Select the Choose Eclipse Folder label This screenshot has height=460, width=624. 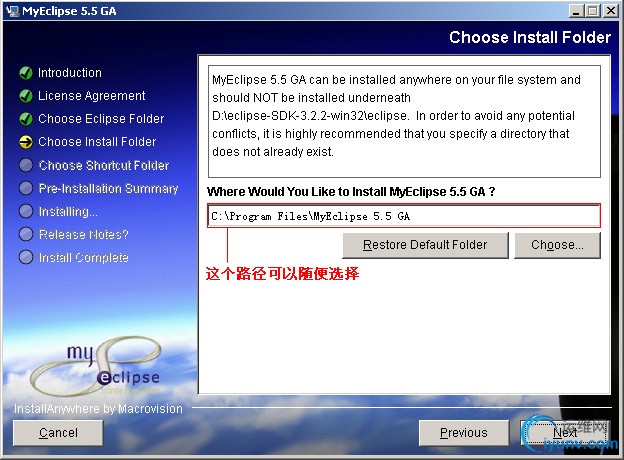point(101,119)
